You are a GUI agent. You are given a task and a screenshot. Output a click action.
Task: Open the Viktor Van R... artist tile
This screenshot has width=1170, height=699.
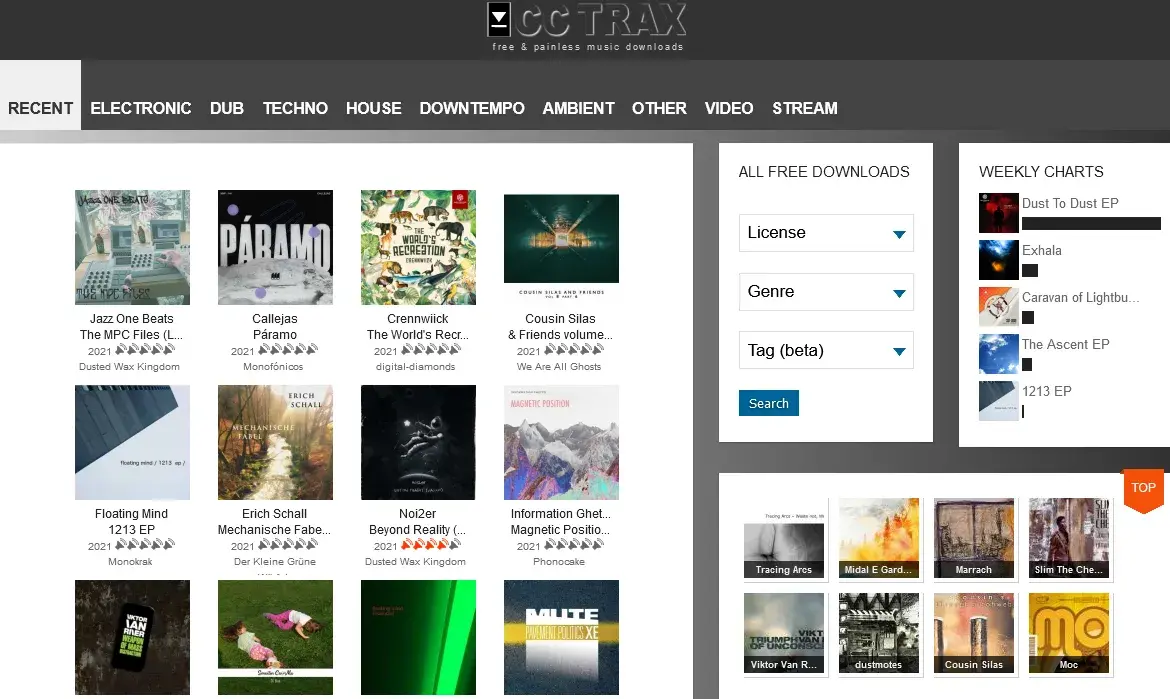[784, 633]
